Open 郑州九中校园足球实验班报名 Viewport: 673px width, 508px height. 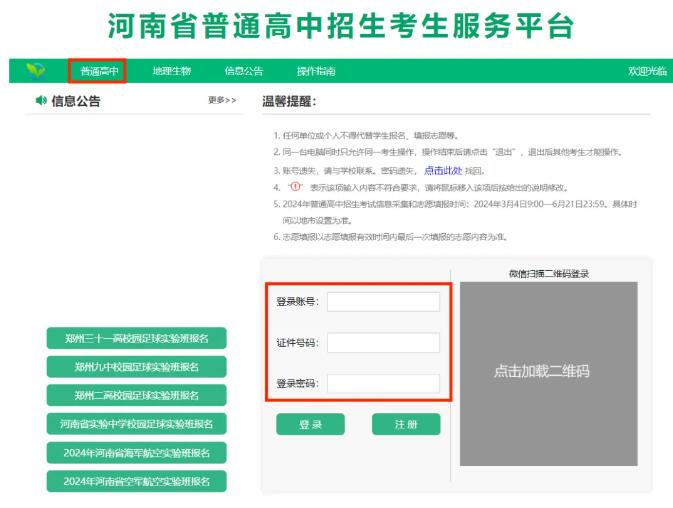(136, 367)
